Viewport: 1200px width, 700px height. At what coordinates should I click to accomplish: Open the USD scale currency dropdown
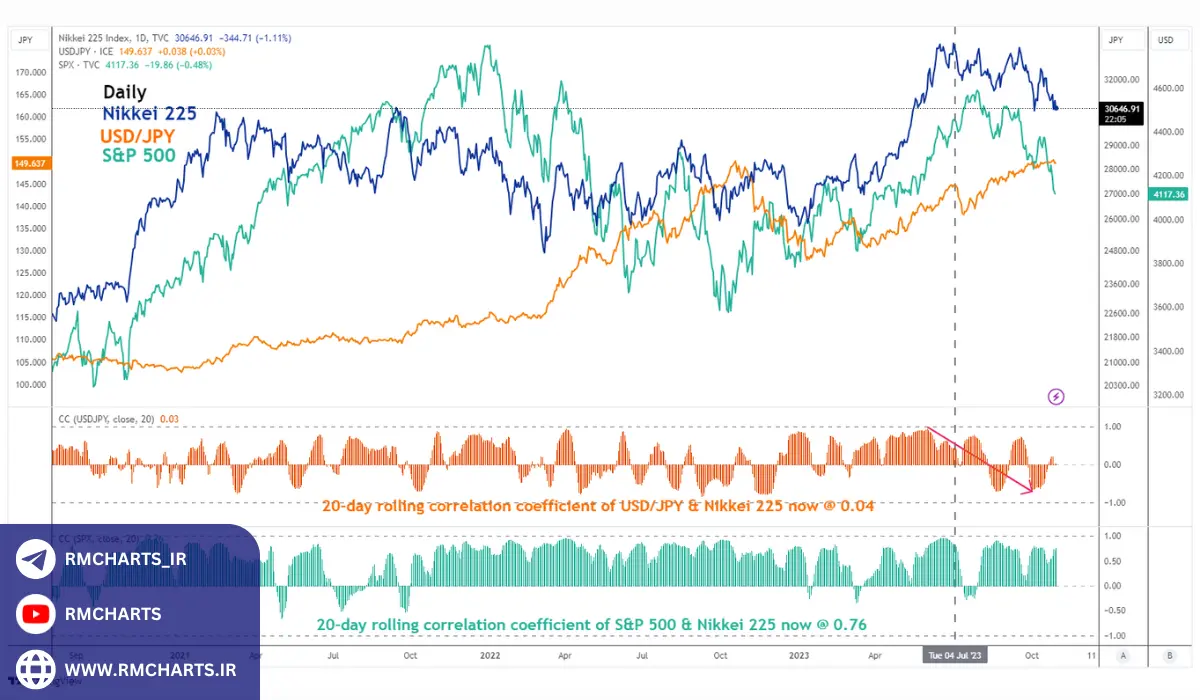1165,40
